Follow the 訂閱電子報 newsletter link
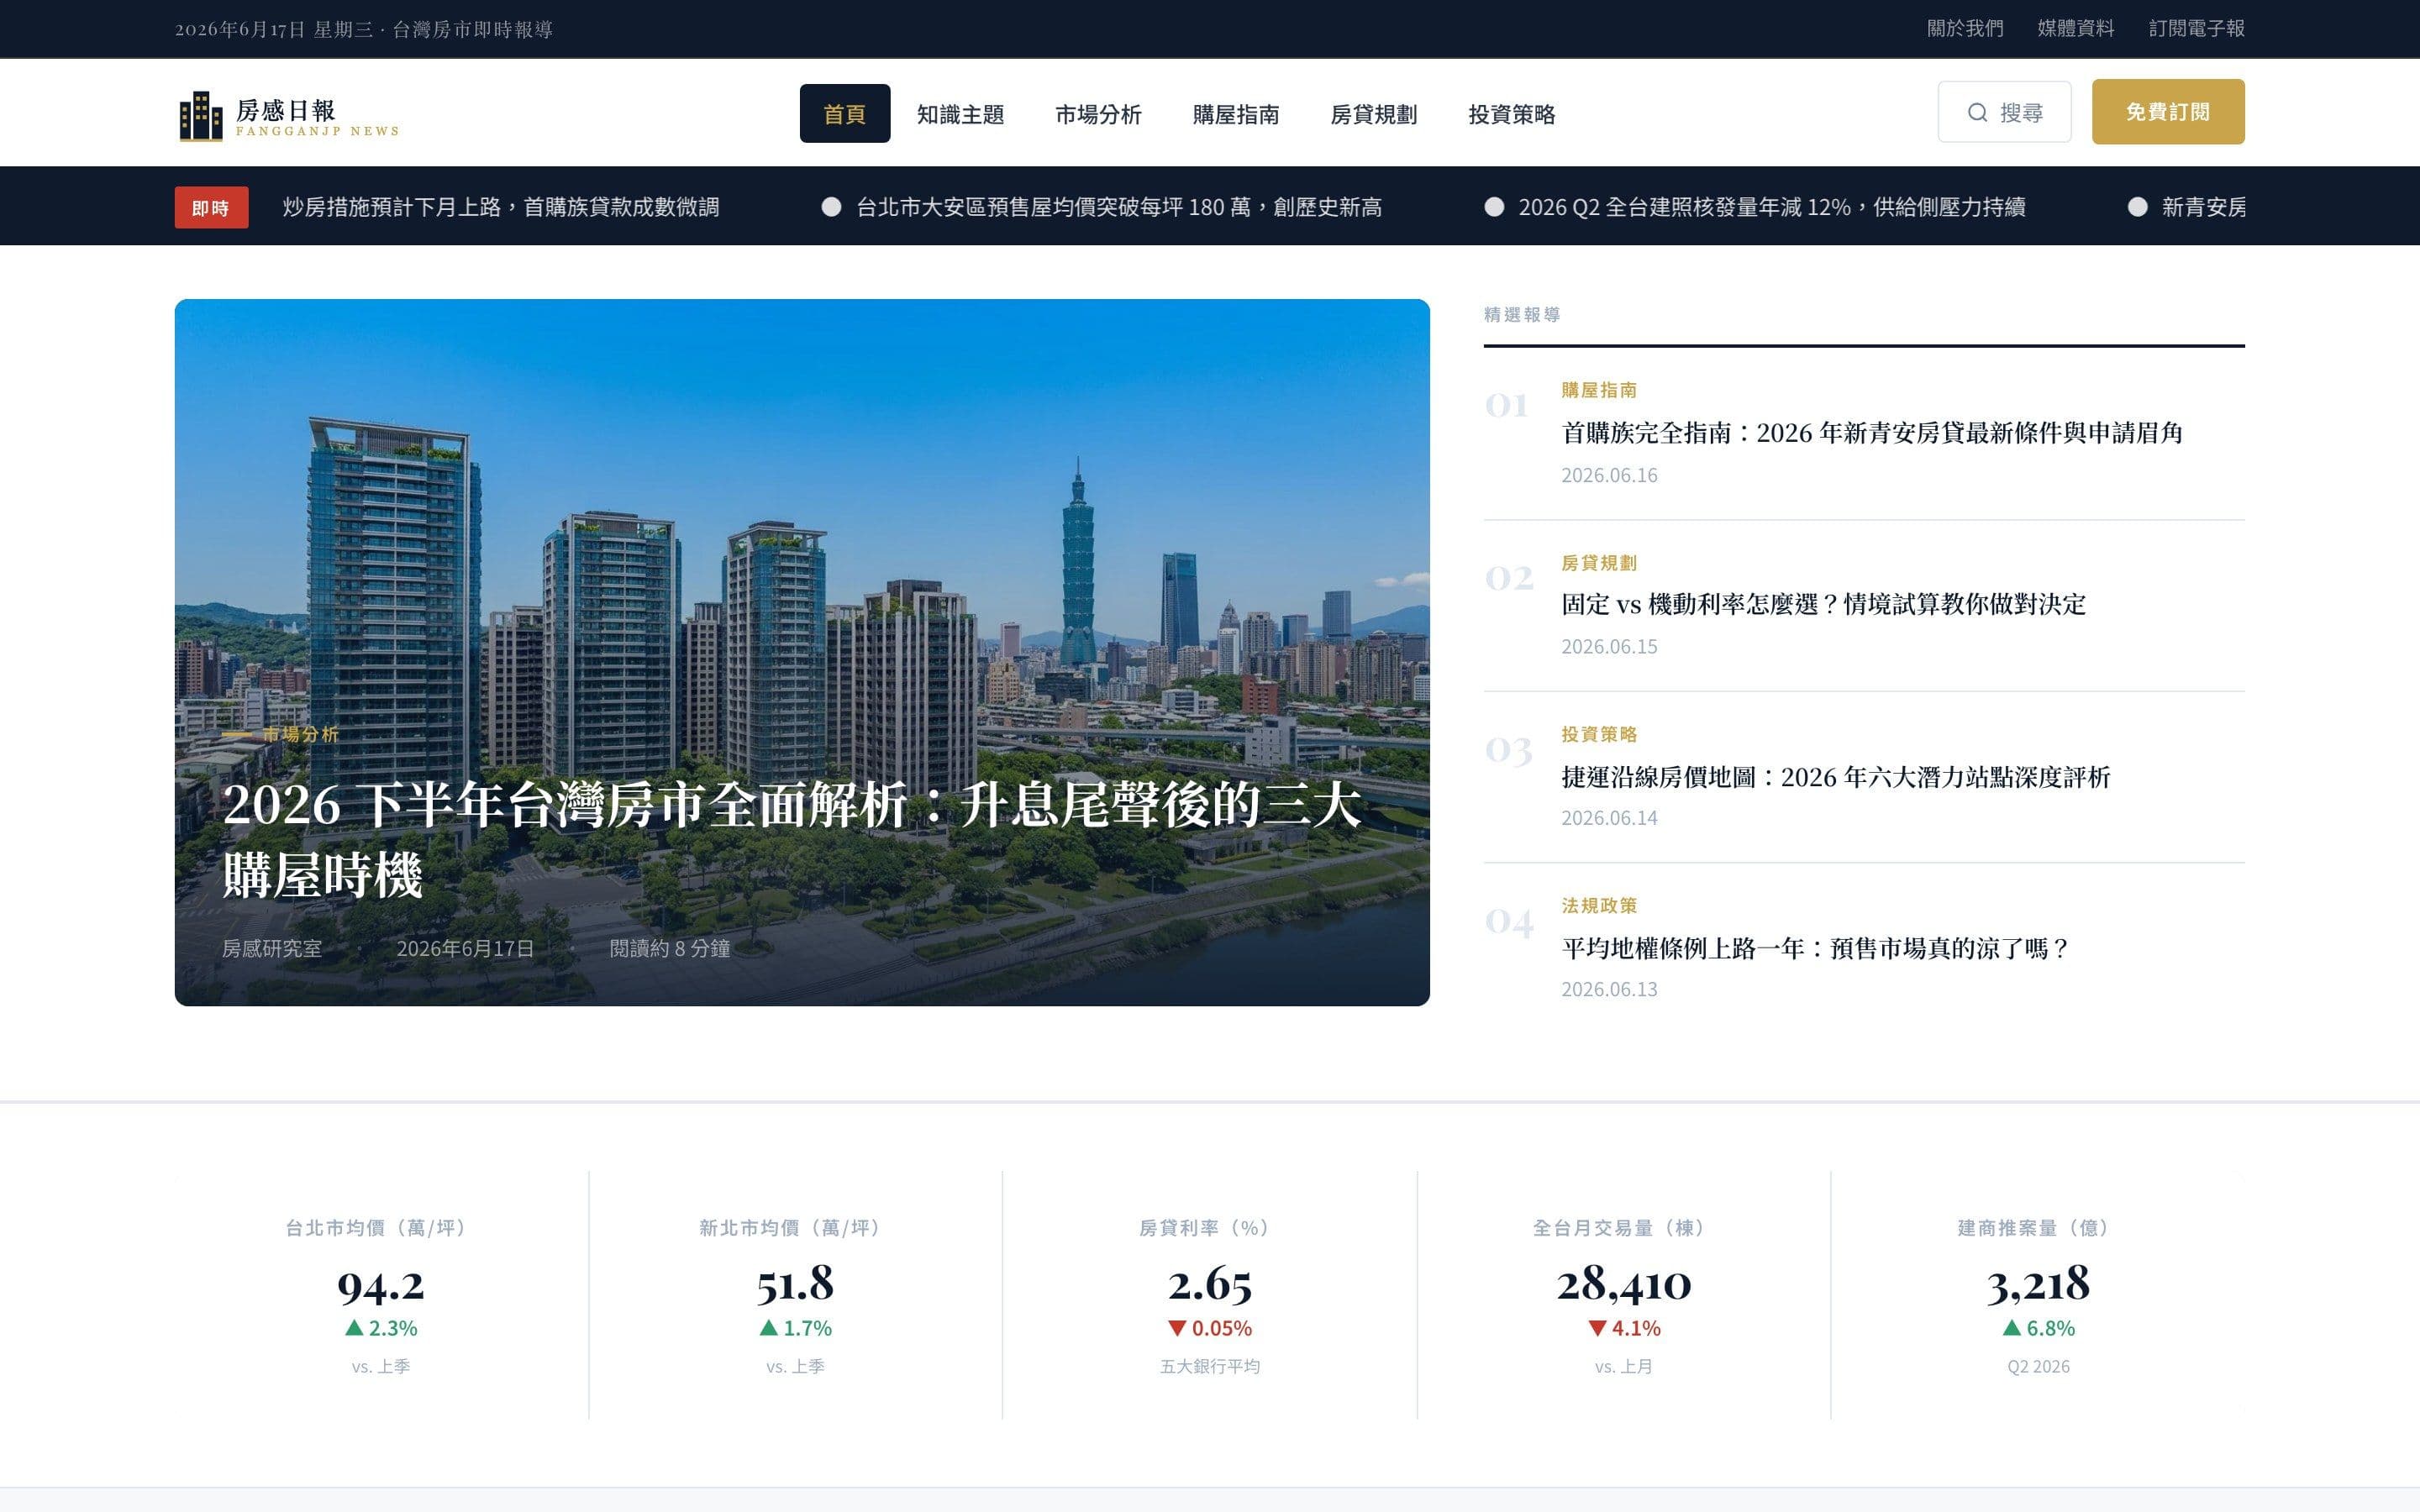2420x1512 pixels. [x=2197, y=29]
